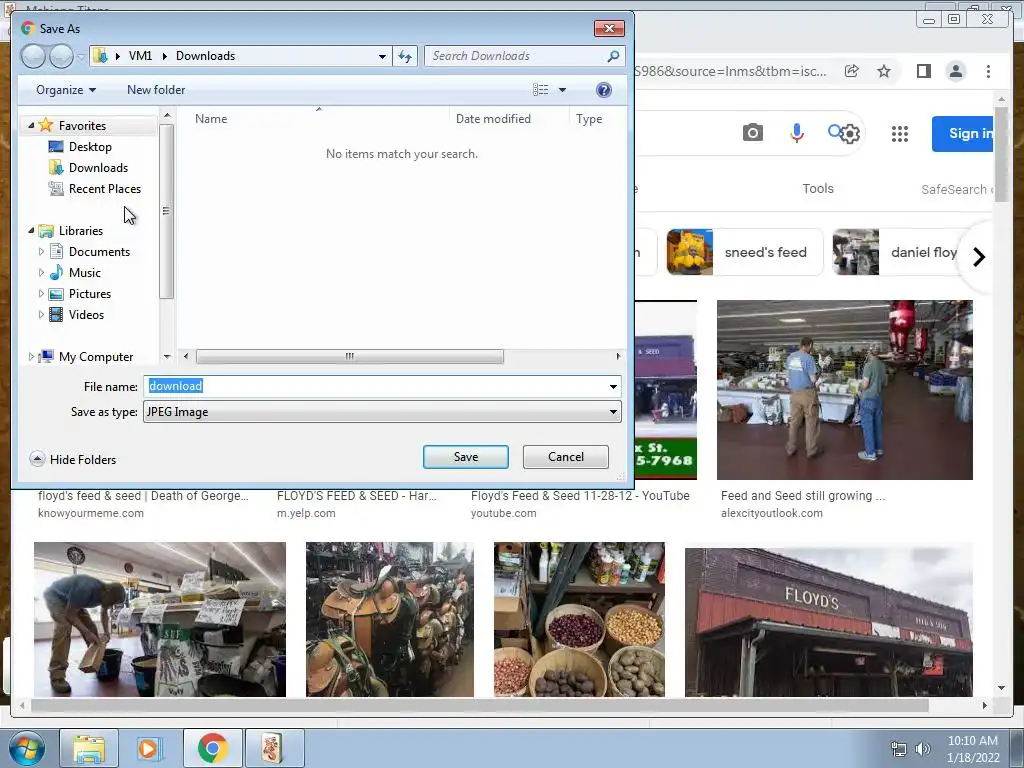Click navigation pane vertical scrollbar
The image size is (1024, 768).
point(167,211)
